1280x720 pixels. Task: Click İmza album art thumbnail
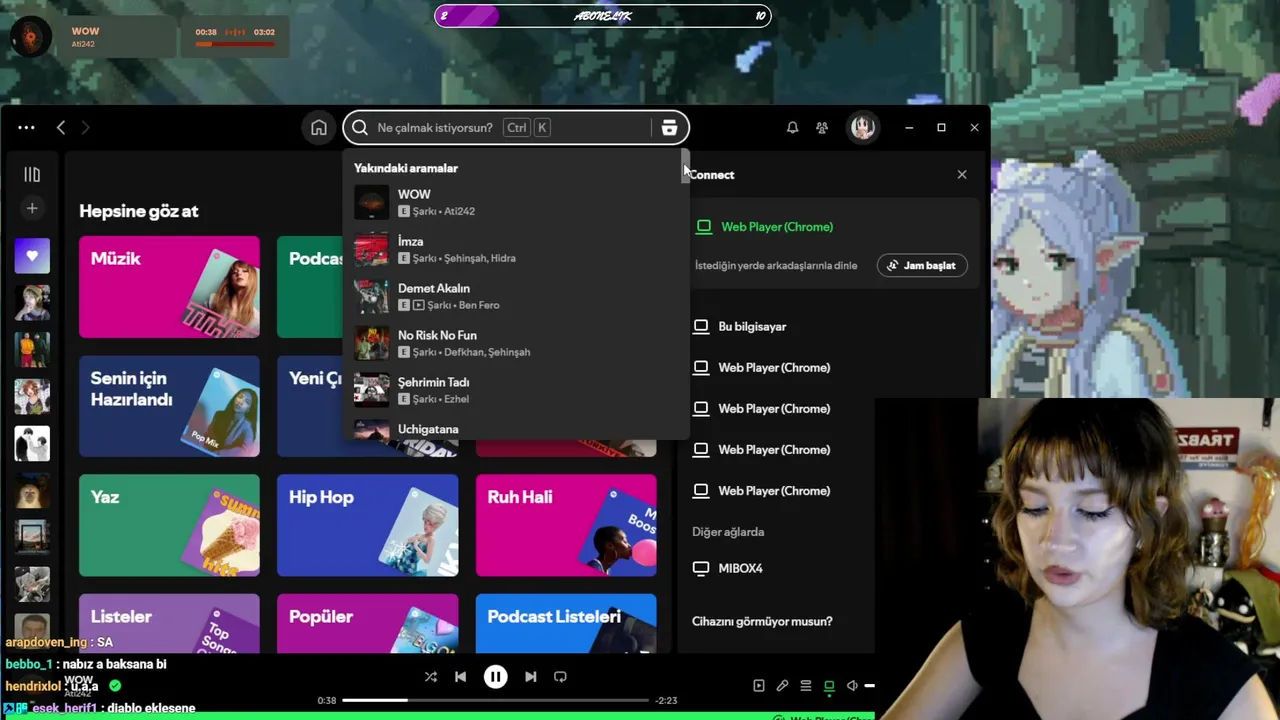(x=371, y=249)
